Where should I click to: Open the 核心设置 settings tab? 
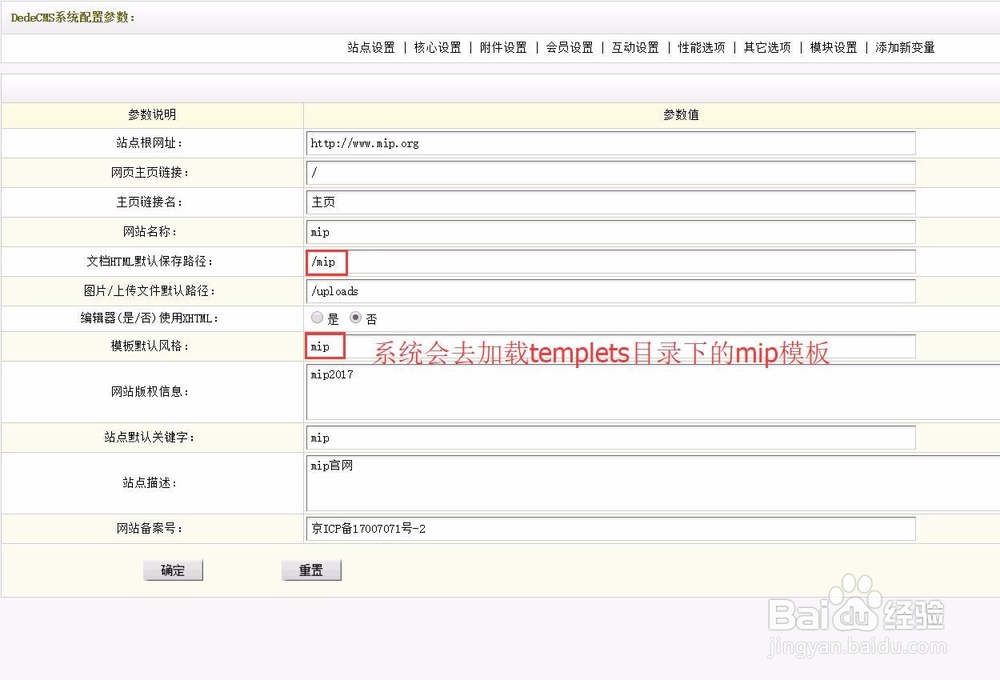click(x=437, y=47)
